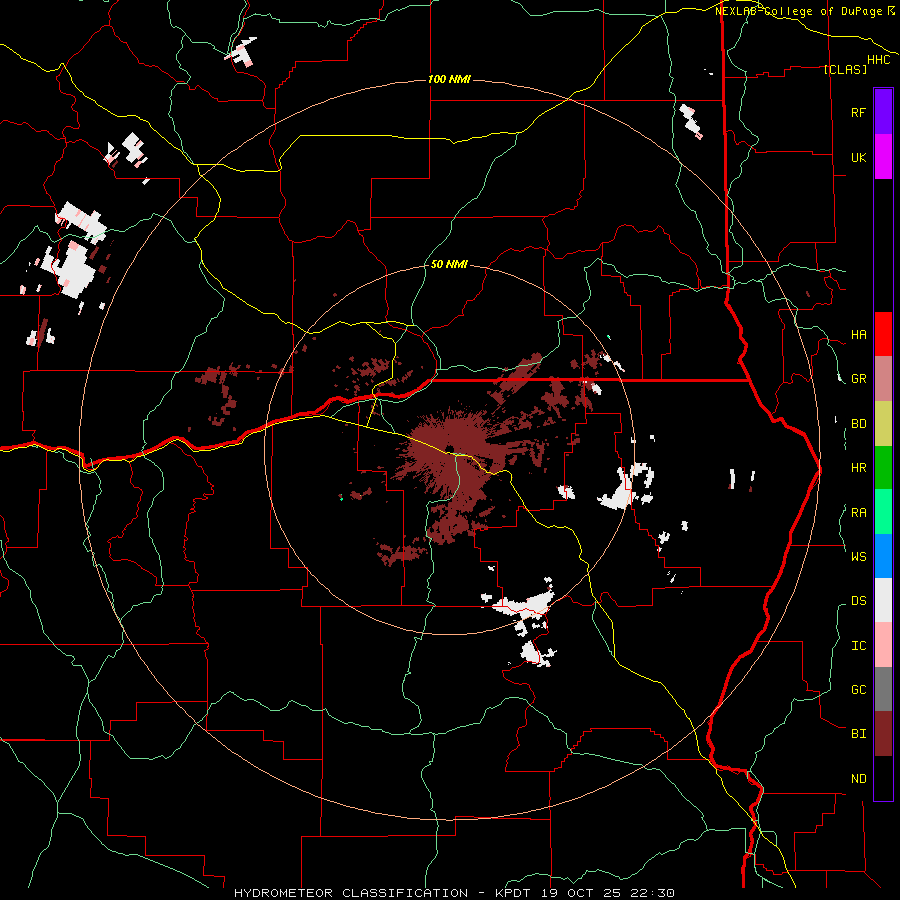Click the ND legend label
The width and height of the screenshot is (900, 900).
(x=858, y=779)
